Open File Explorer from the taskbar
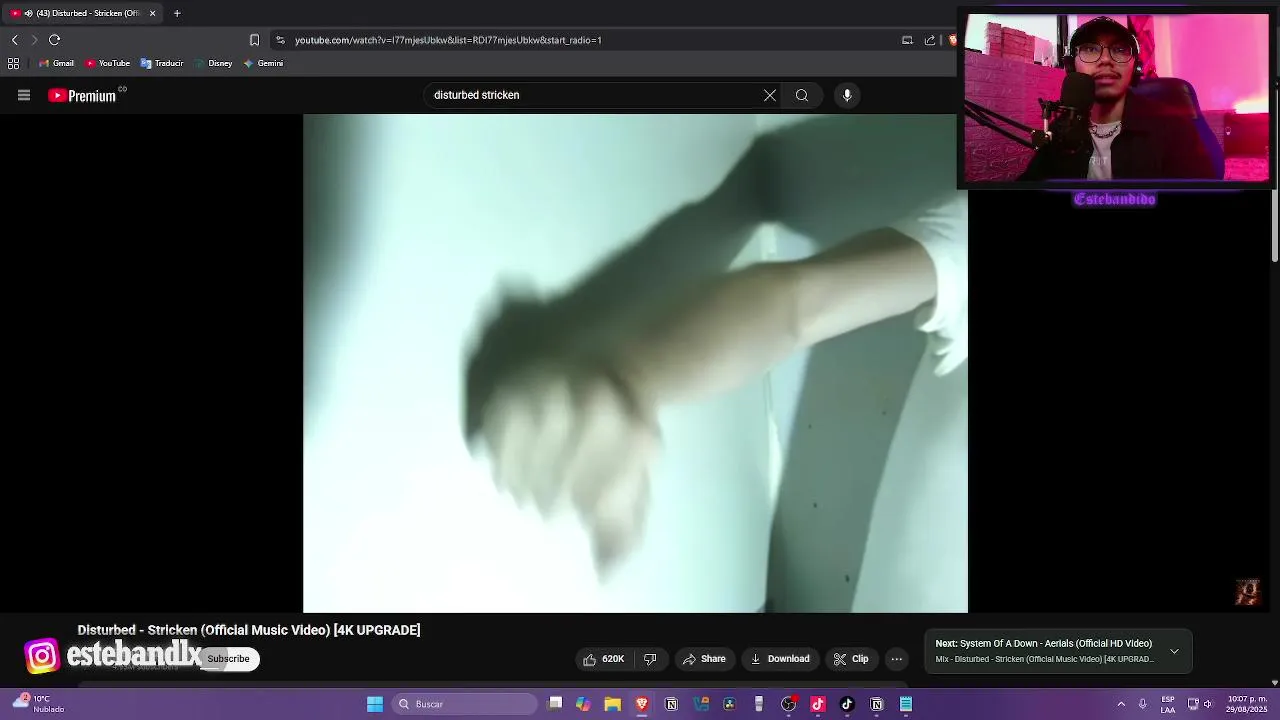 click(612, 704)
